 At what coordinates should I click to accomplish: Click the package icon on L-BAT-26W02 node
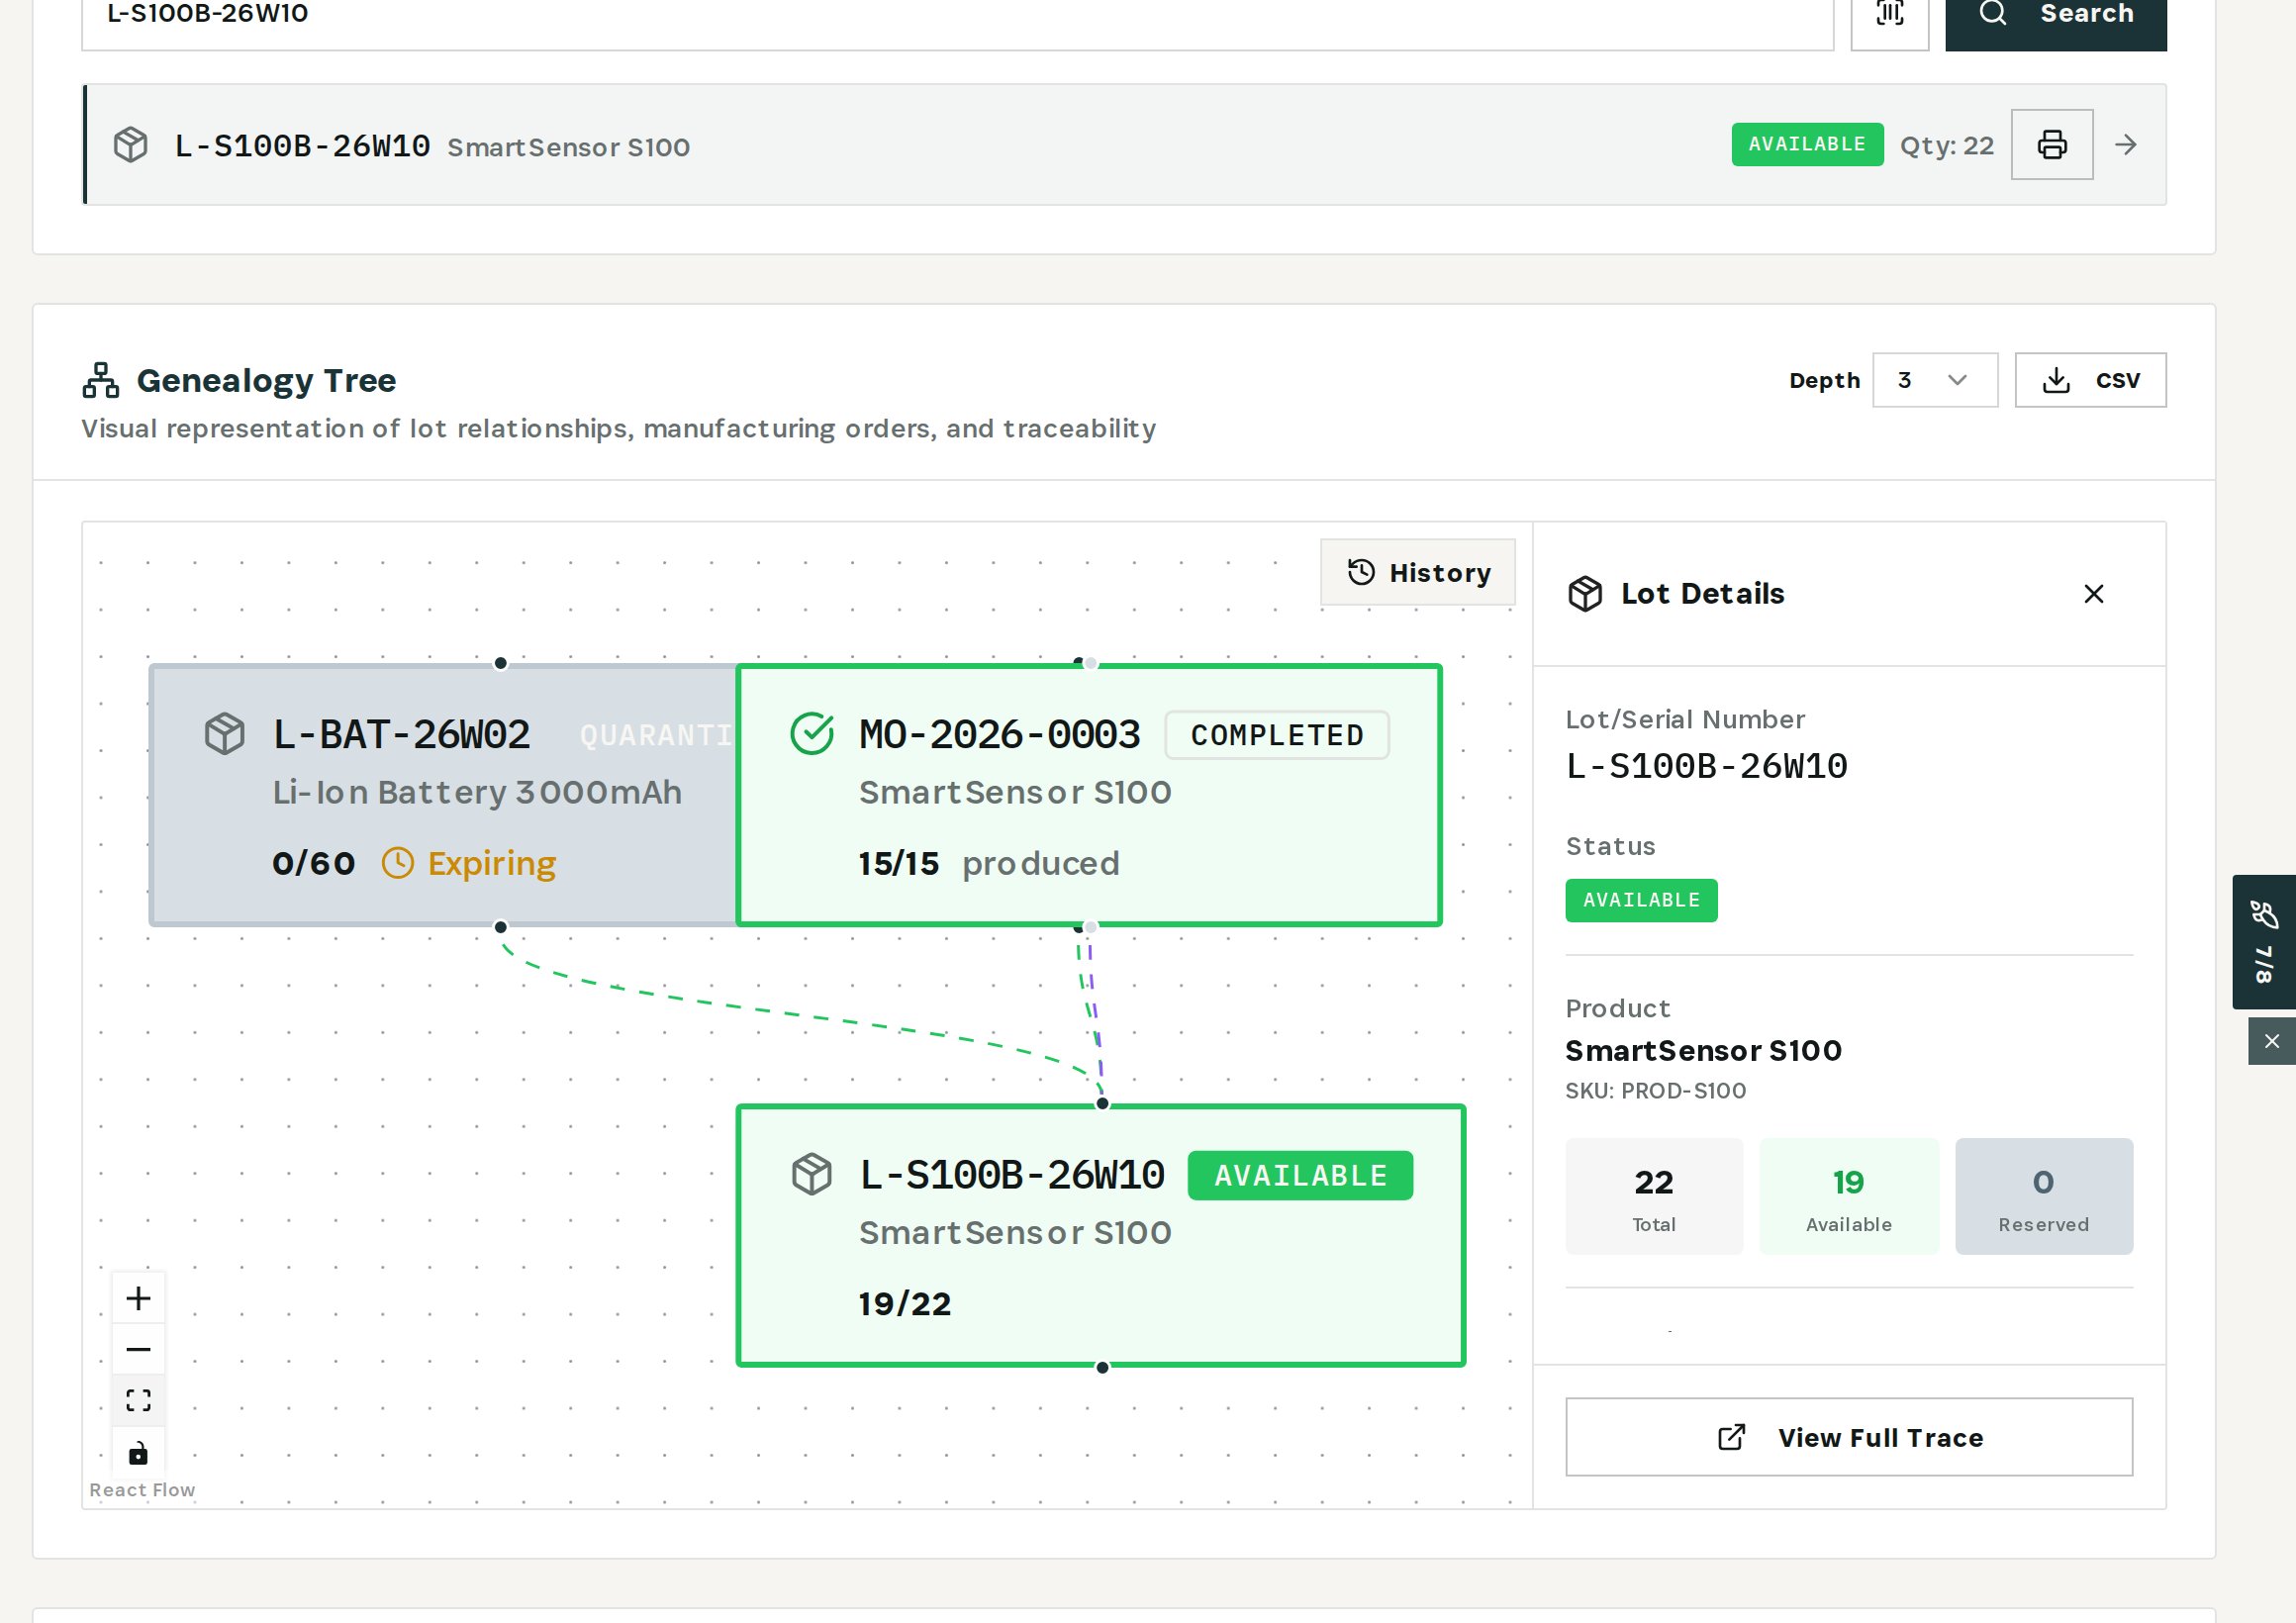(224, 734)
